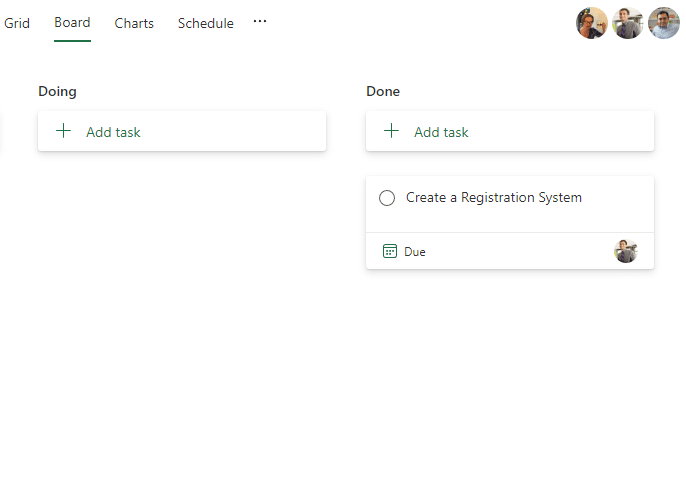Click the plus icon in Done column
Screen dimensions: 686x478
(x=392, y=131)
